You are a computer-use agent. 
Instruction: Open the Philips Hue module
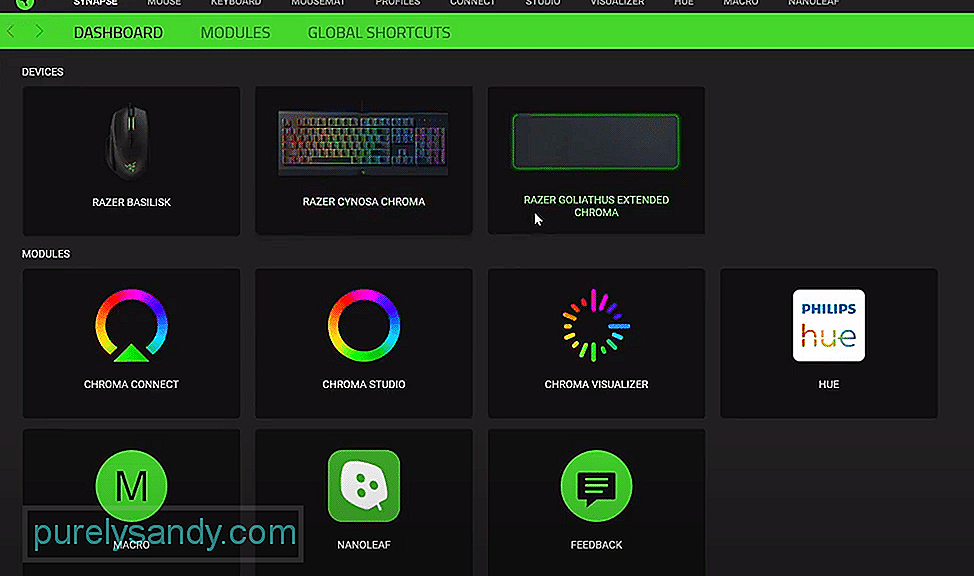point(829,343)
